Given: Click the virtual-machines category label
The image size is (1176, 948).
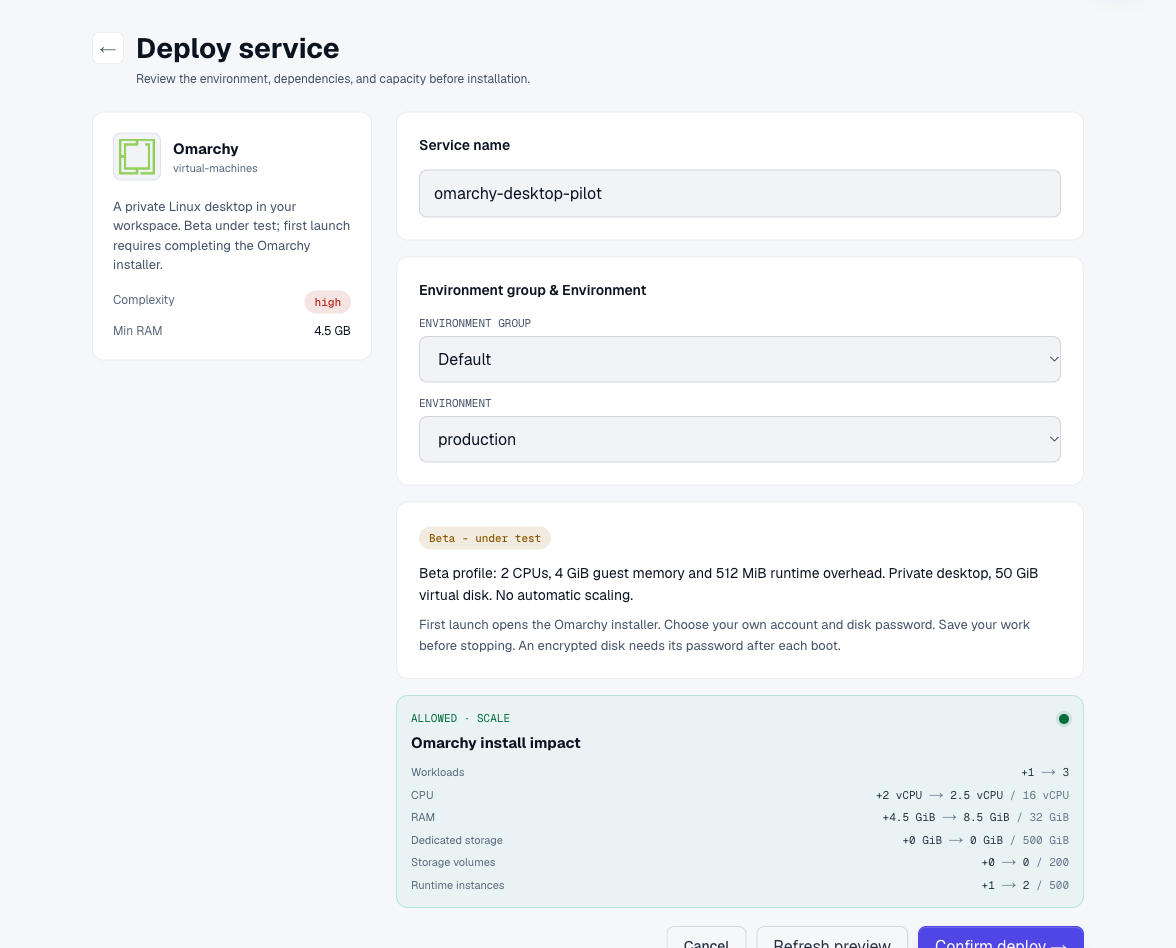Looking at the screenshot, I should (215, 169).
